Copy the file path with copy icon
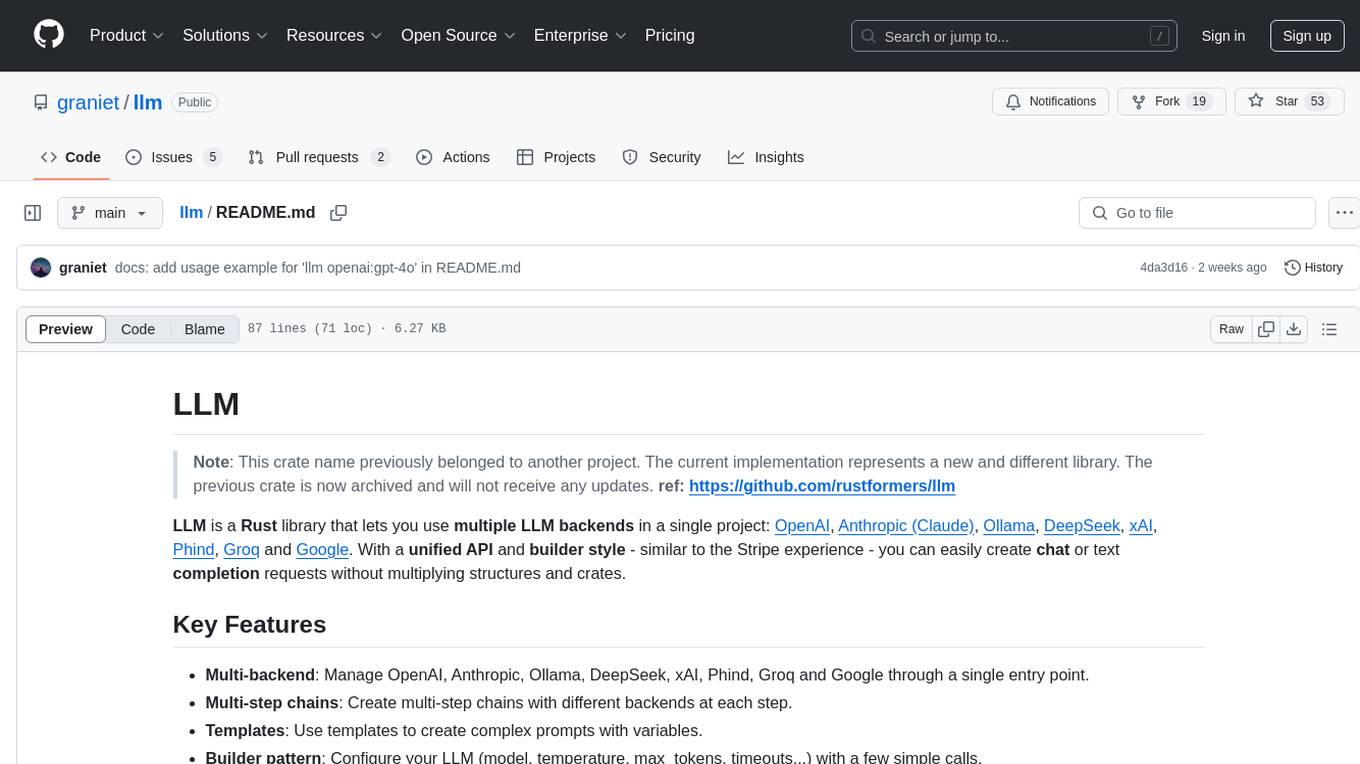1360x764 pixels. 338,212
